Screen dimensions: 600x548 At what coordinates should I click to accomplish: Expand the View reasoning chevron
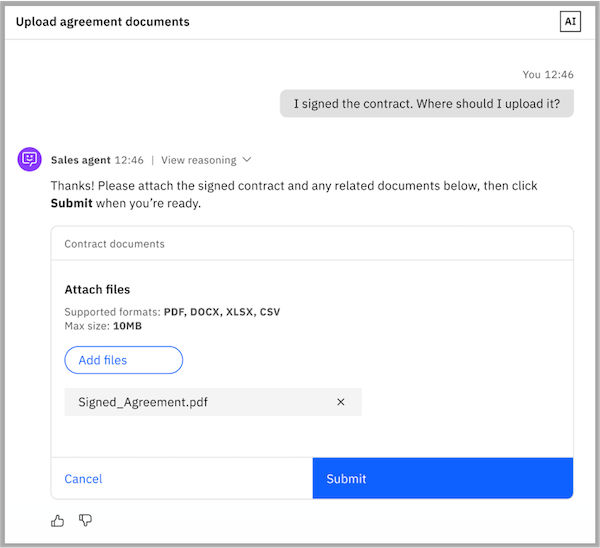click(x=247, y=160)
